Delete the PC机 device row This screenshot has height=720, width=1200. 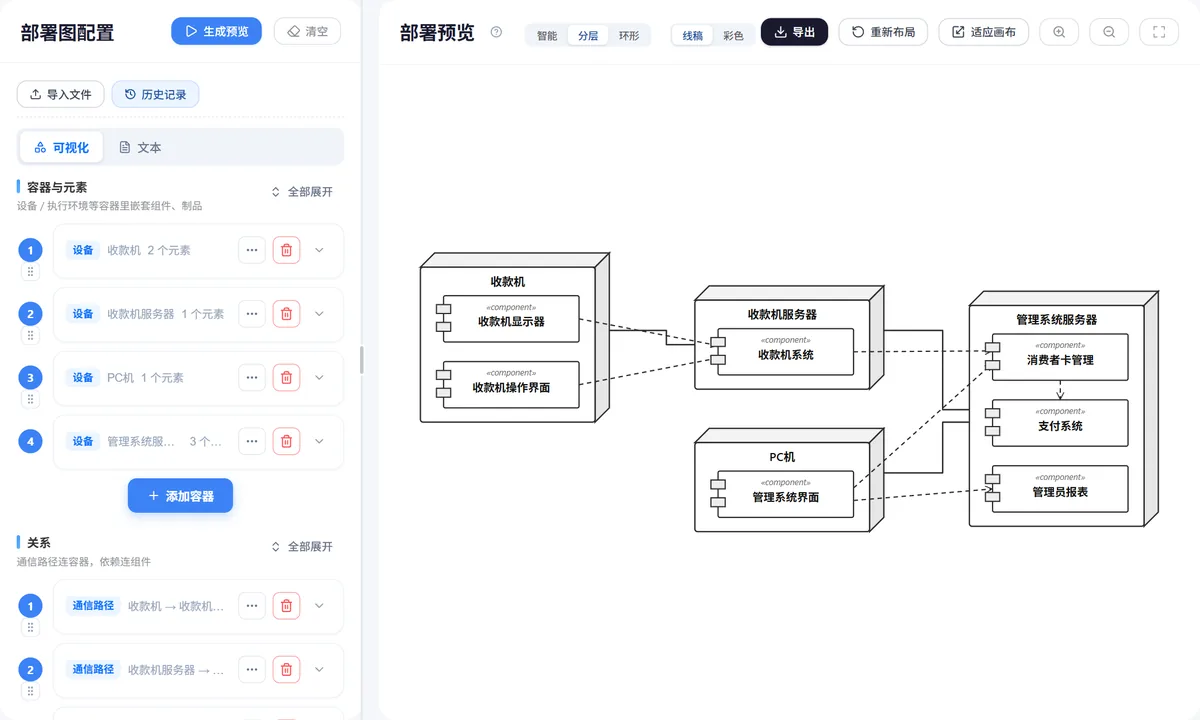286,377
